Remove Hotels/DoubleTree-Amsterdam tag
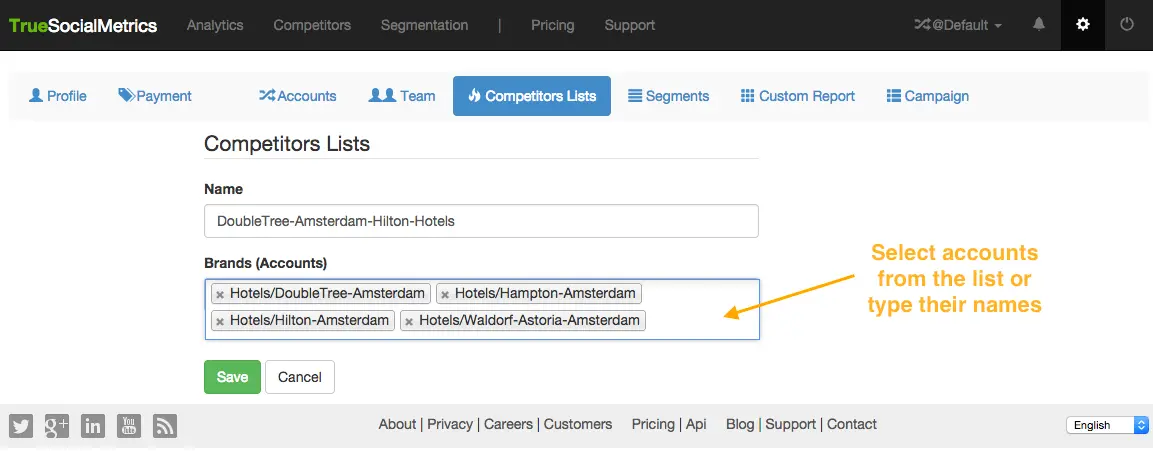 [x=220, y=295]
